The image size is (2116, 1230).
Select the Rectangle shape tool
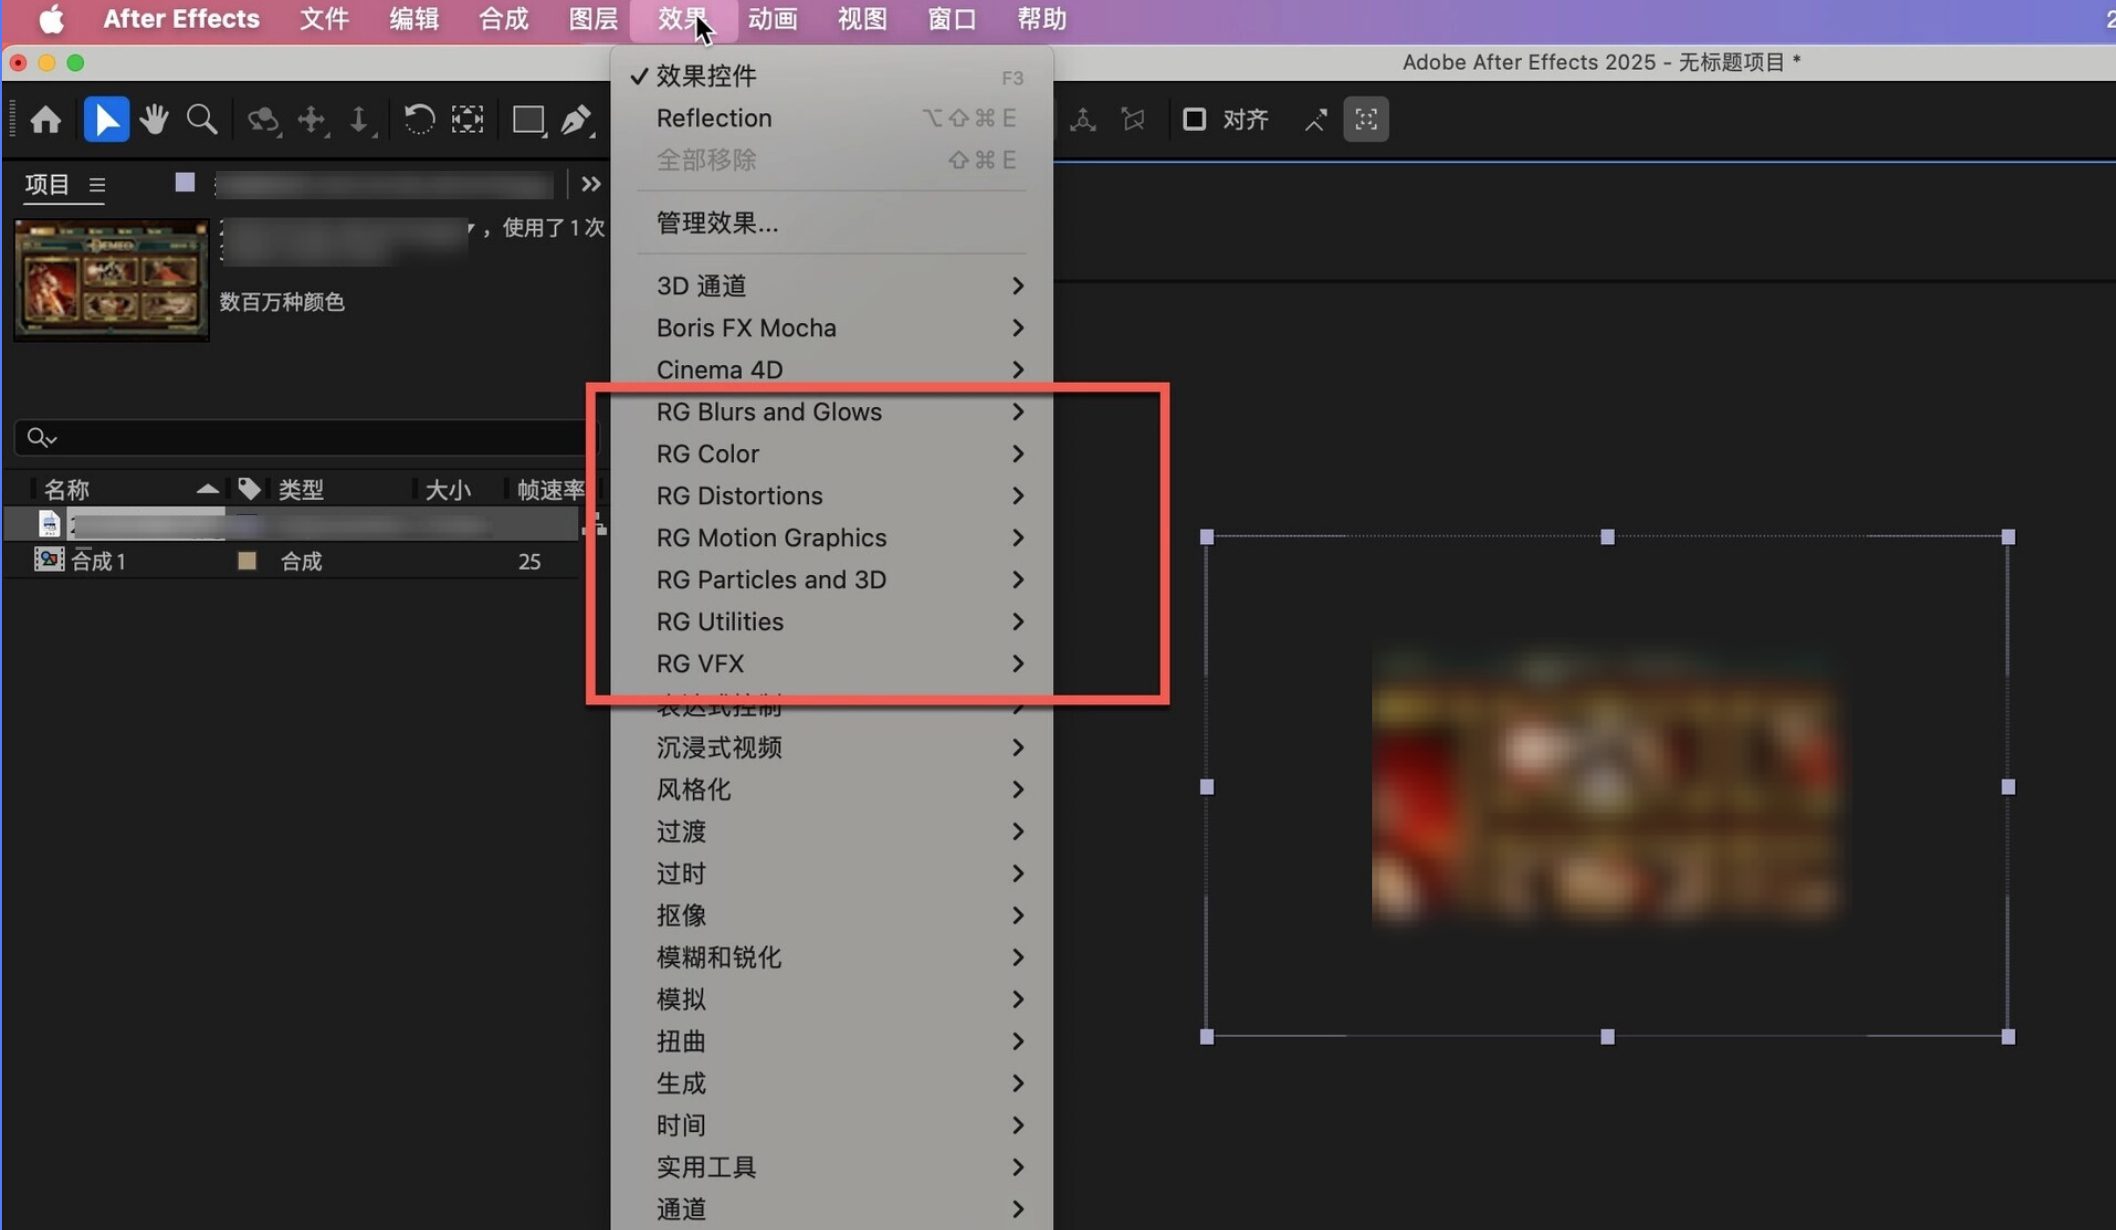[x=528, y=120]
